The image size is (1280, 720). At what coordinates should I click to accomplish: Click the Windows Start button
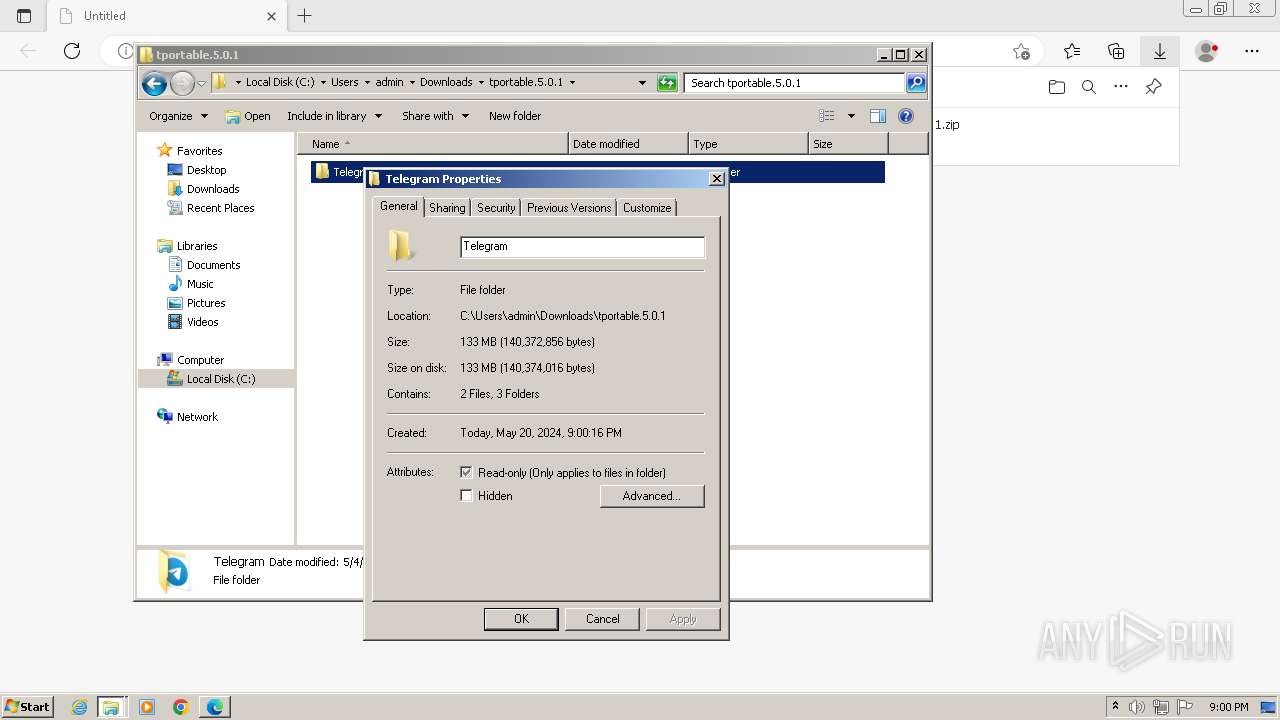(x=27, y=707)
